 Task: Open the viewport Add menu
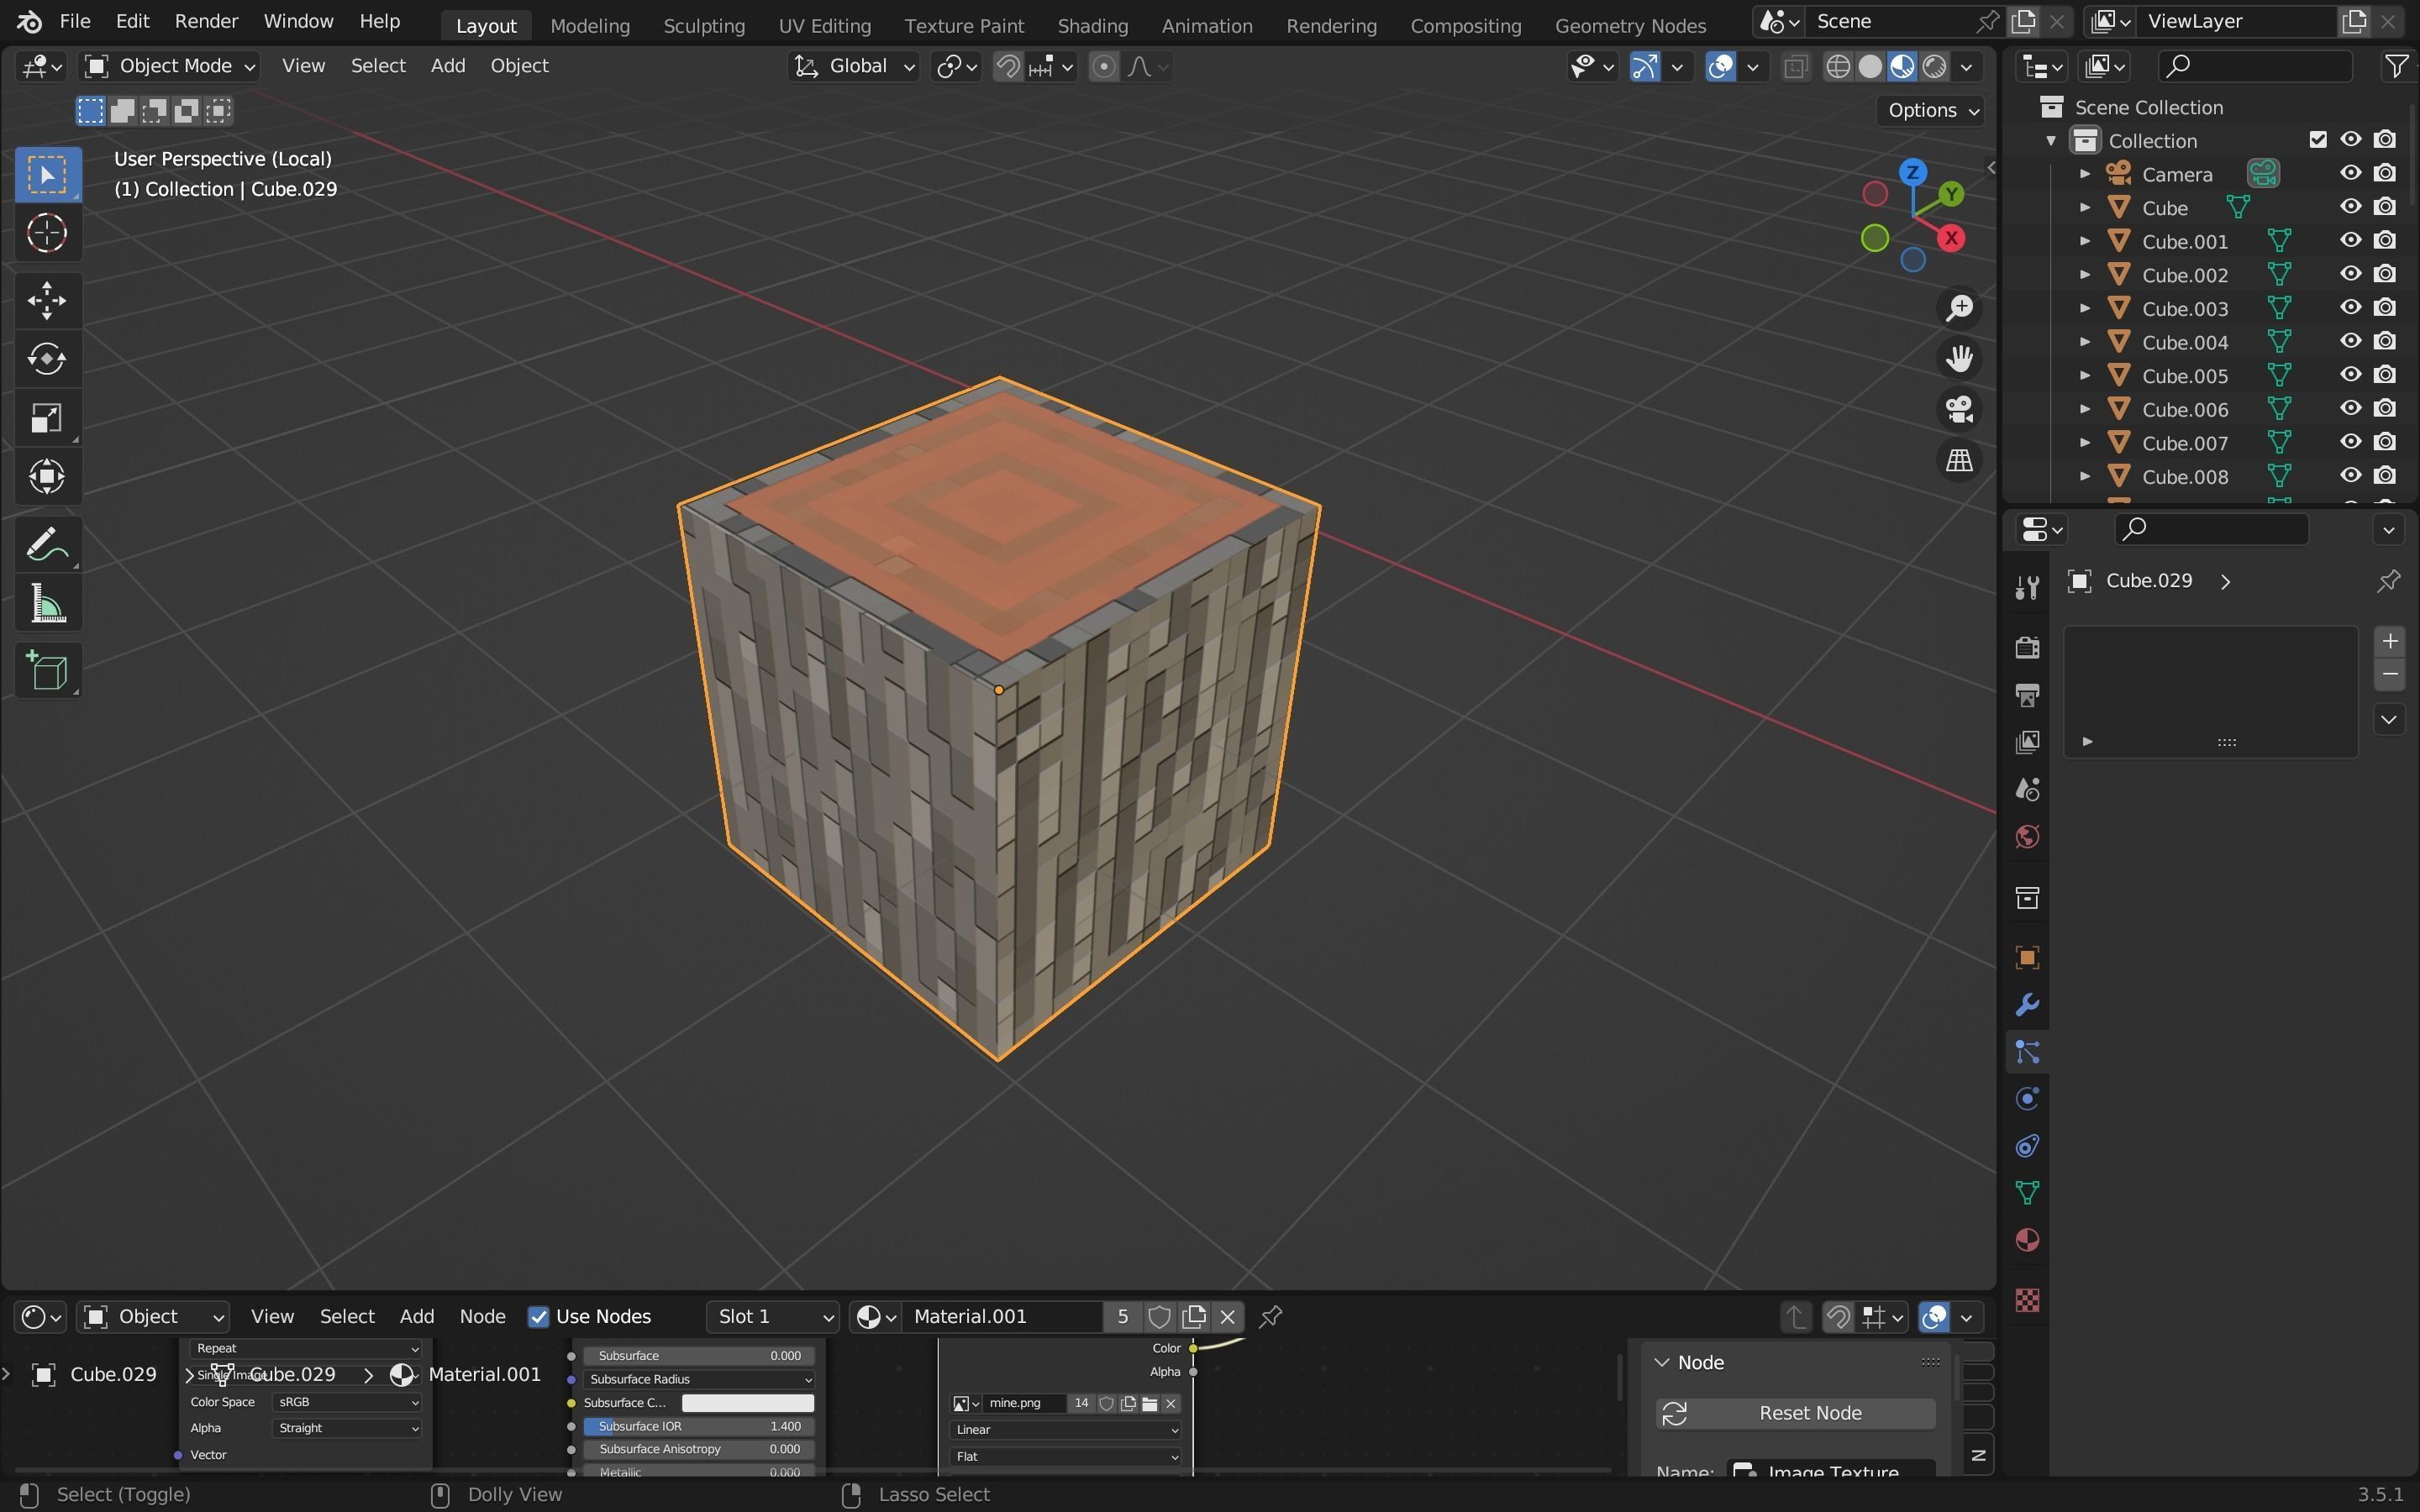[x=447, y=66]
